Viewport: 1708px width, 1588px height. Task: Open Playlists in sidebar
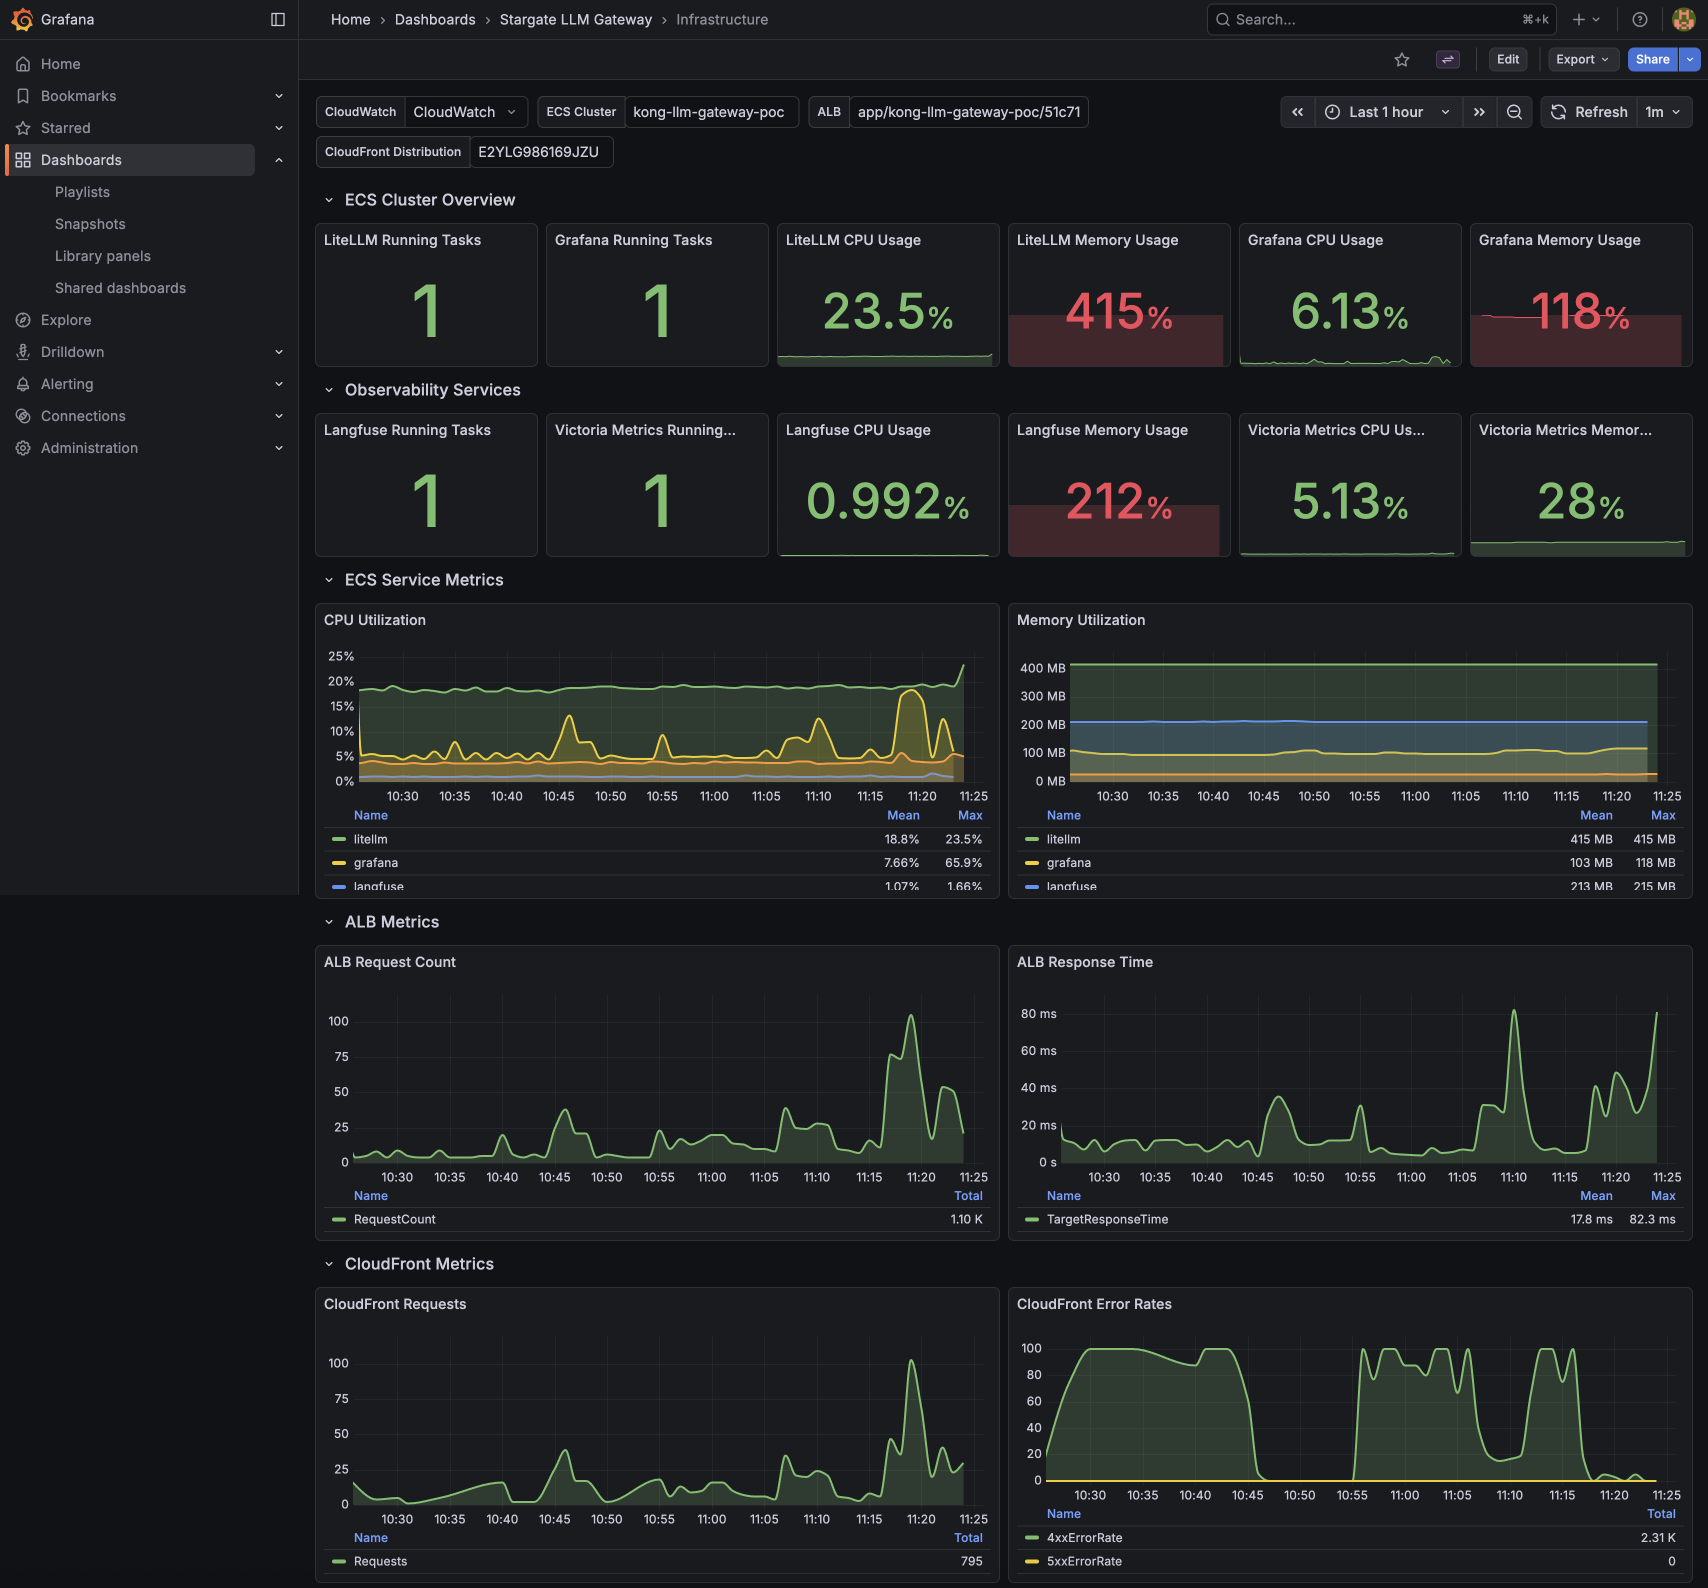83,192
